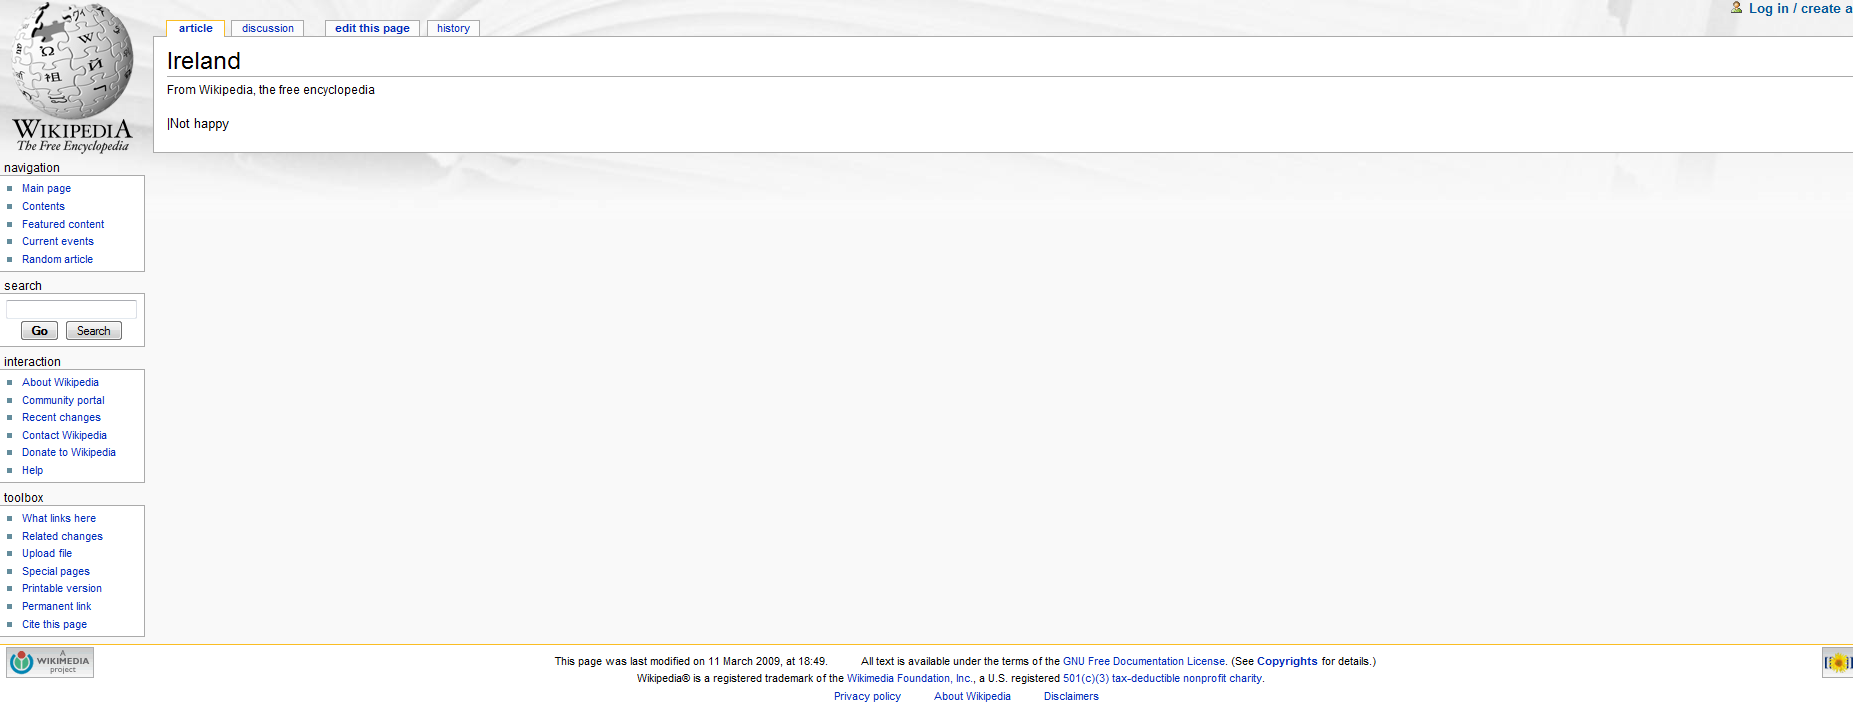Open Special pages link
The image size is (1853, 717).
pos(56,571)
